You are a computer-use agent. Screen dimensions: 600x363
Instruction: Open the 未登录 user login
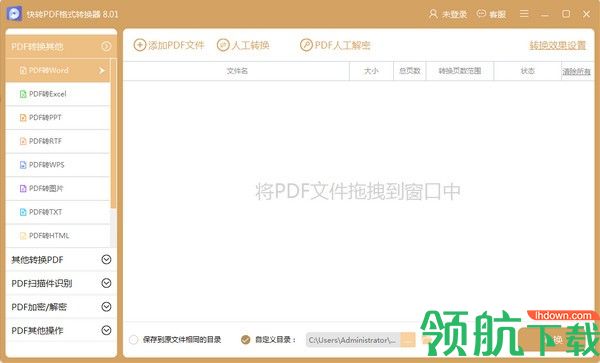(448, 15)
